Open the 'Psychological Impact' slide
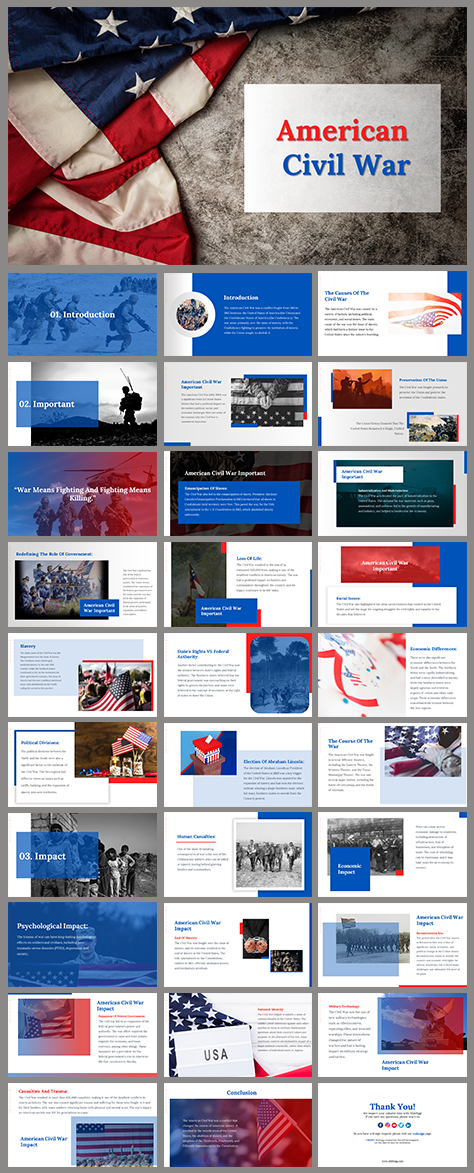Viewport: 474px width, 1173px height. [x=82, y=944]
